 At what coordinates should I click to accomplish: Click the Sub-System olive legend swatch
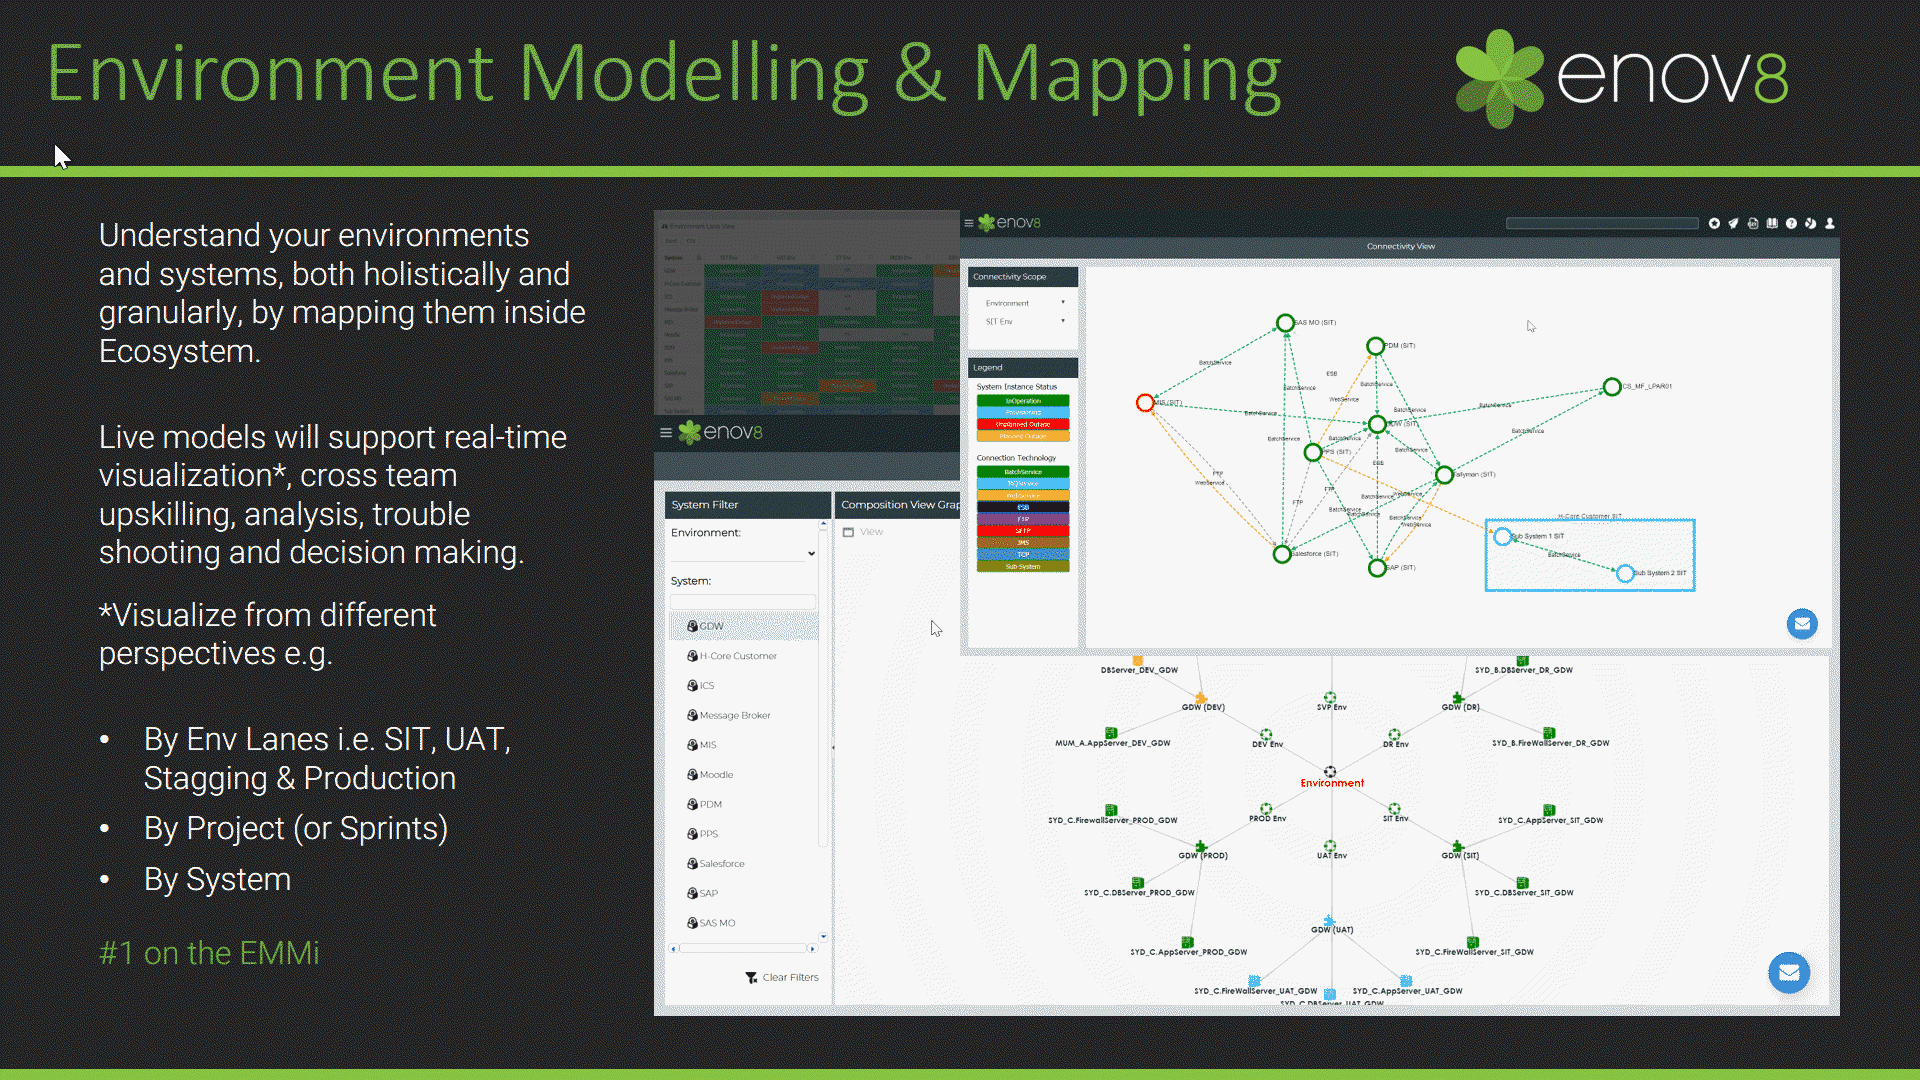click(x=1023, y=567)
